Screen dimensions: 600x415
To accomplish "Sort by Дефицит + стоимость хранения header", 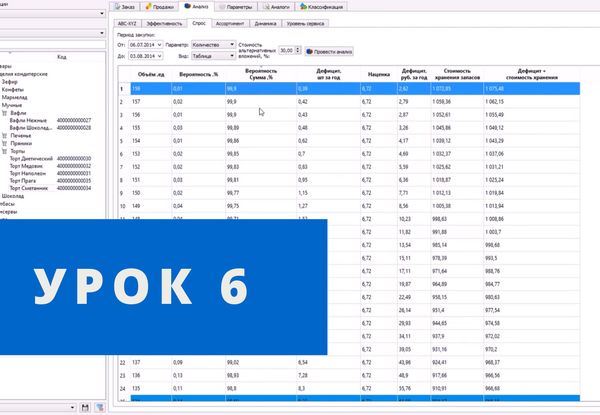I will [x=532, y=74].
